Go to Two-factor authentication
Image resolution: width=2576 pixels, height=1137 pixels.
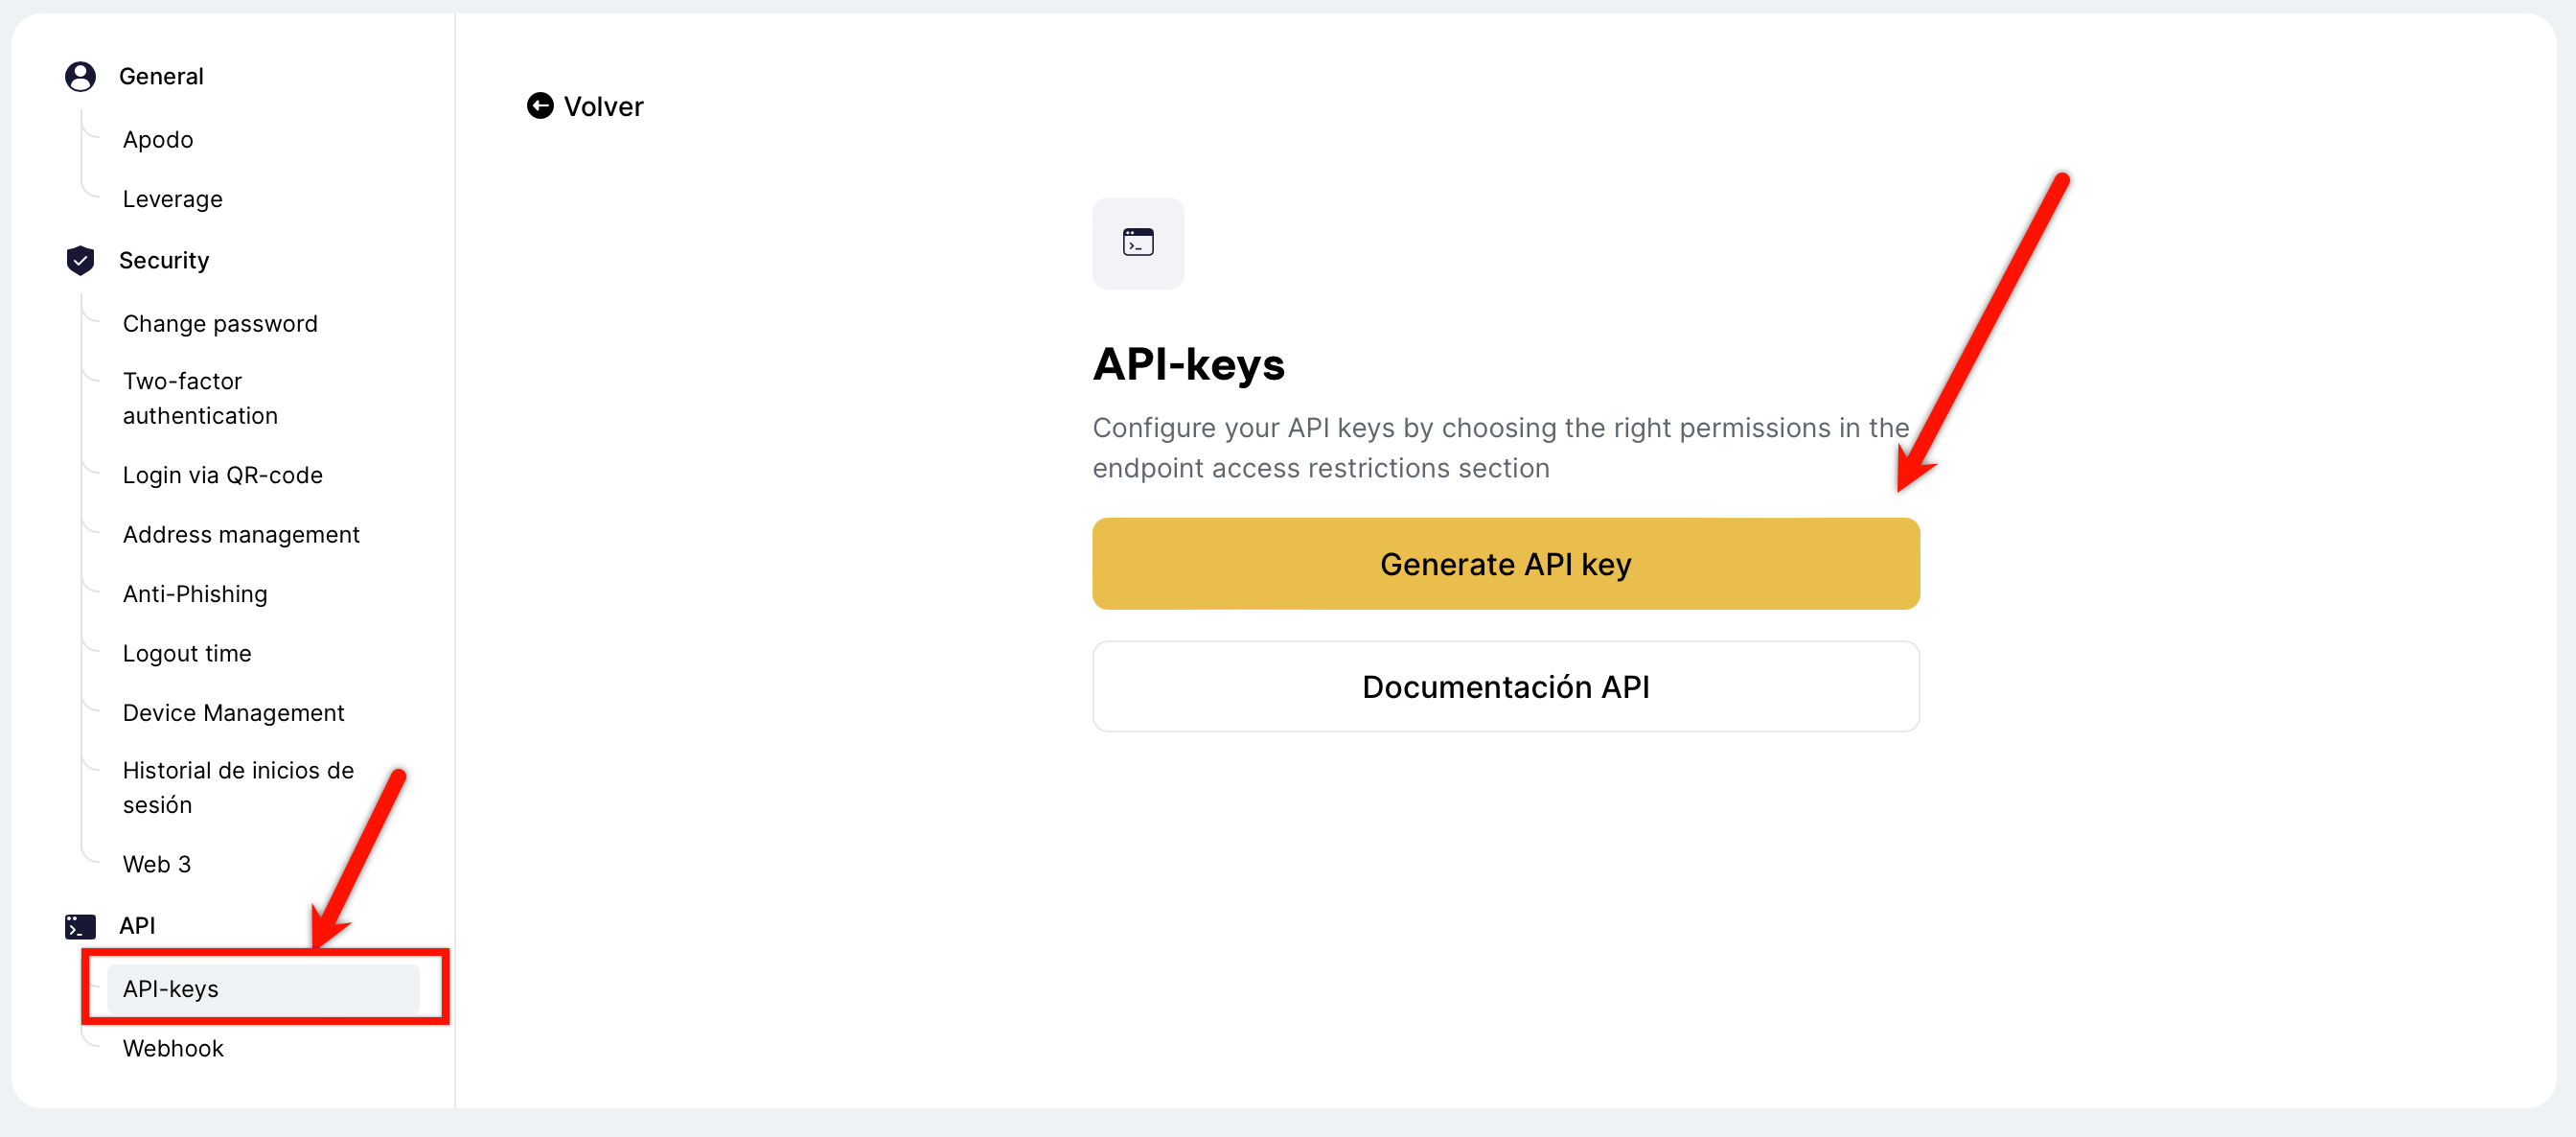click(x=200, y=398)
